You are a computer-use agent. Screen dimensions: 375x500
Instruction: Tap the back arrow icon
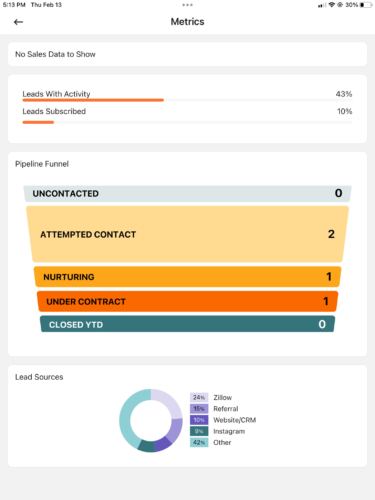coord(18,22)
